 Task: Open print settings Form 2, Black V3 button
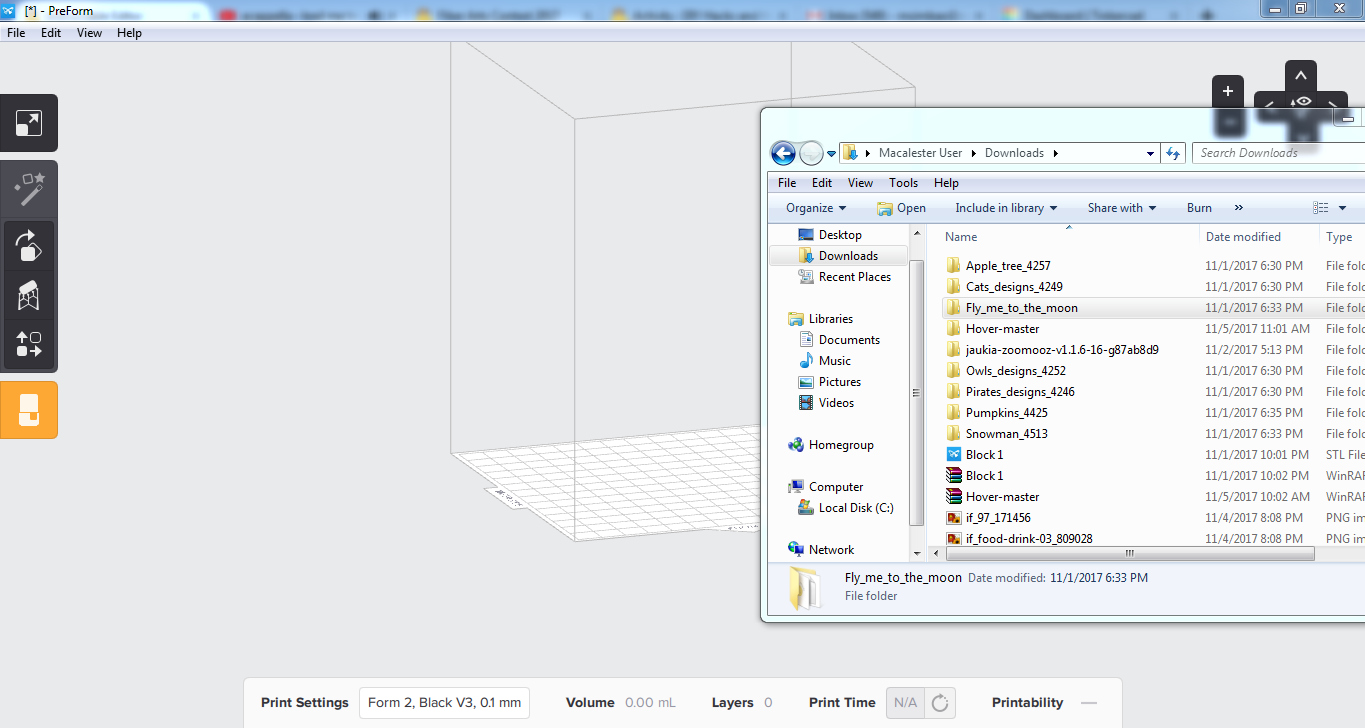click(444, 703)
